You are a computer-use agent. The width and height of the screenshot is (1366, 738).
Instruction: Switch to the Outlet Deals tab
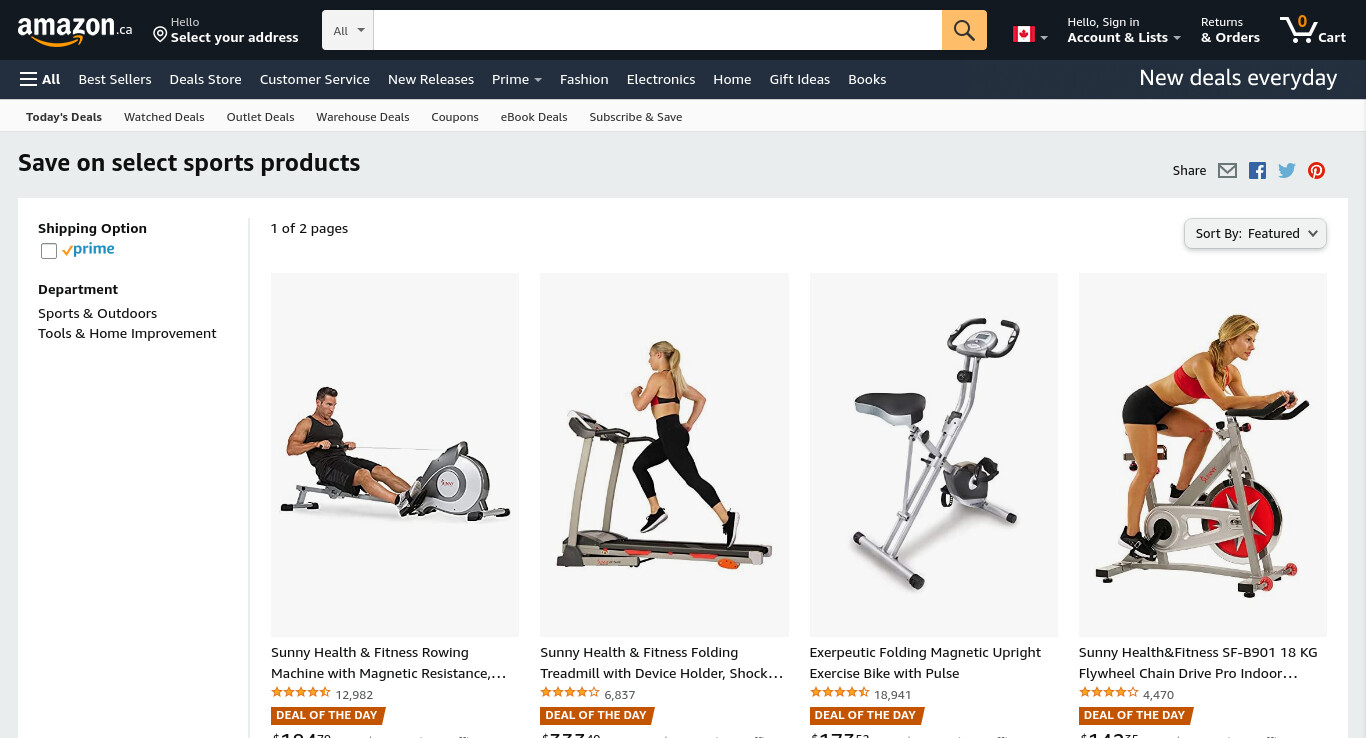click(260, 117)
